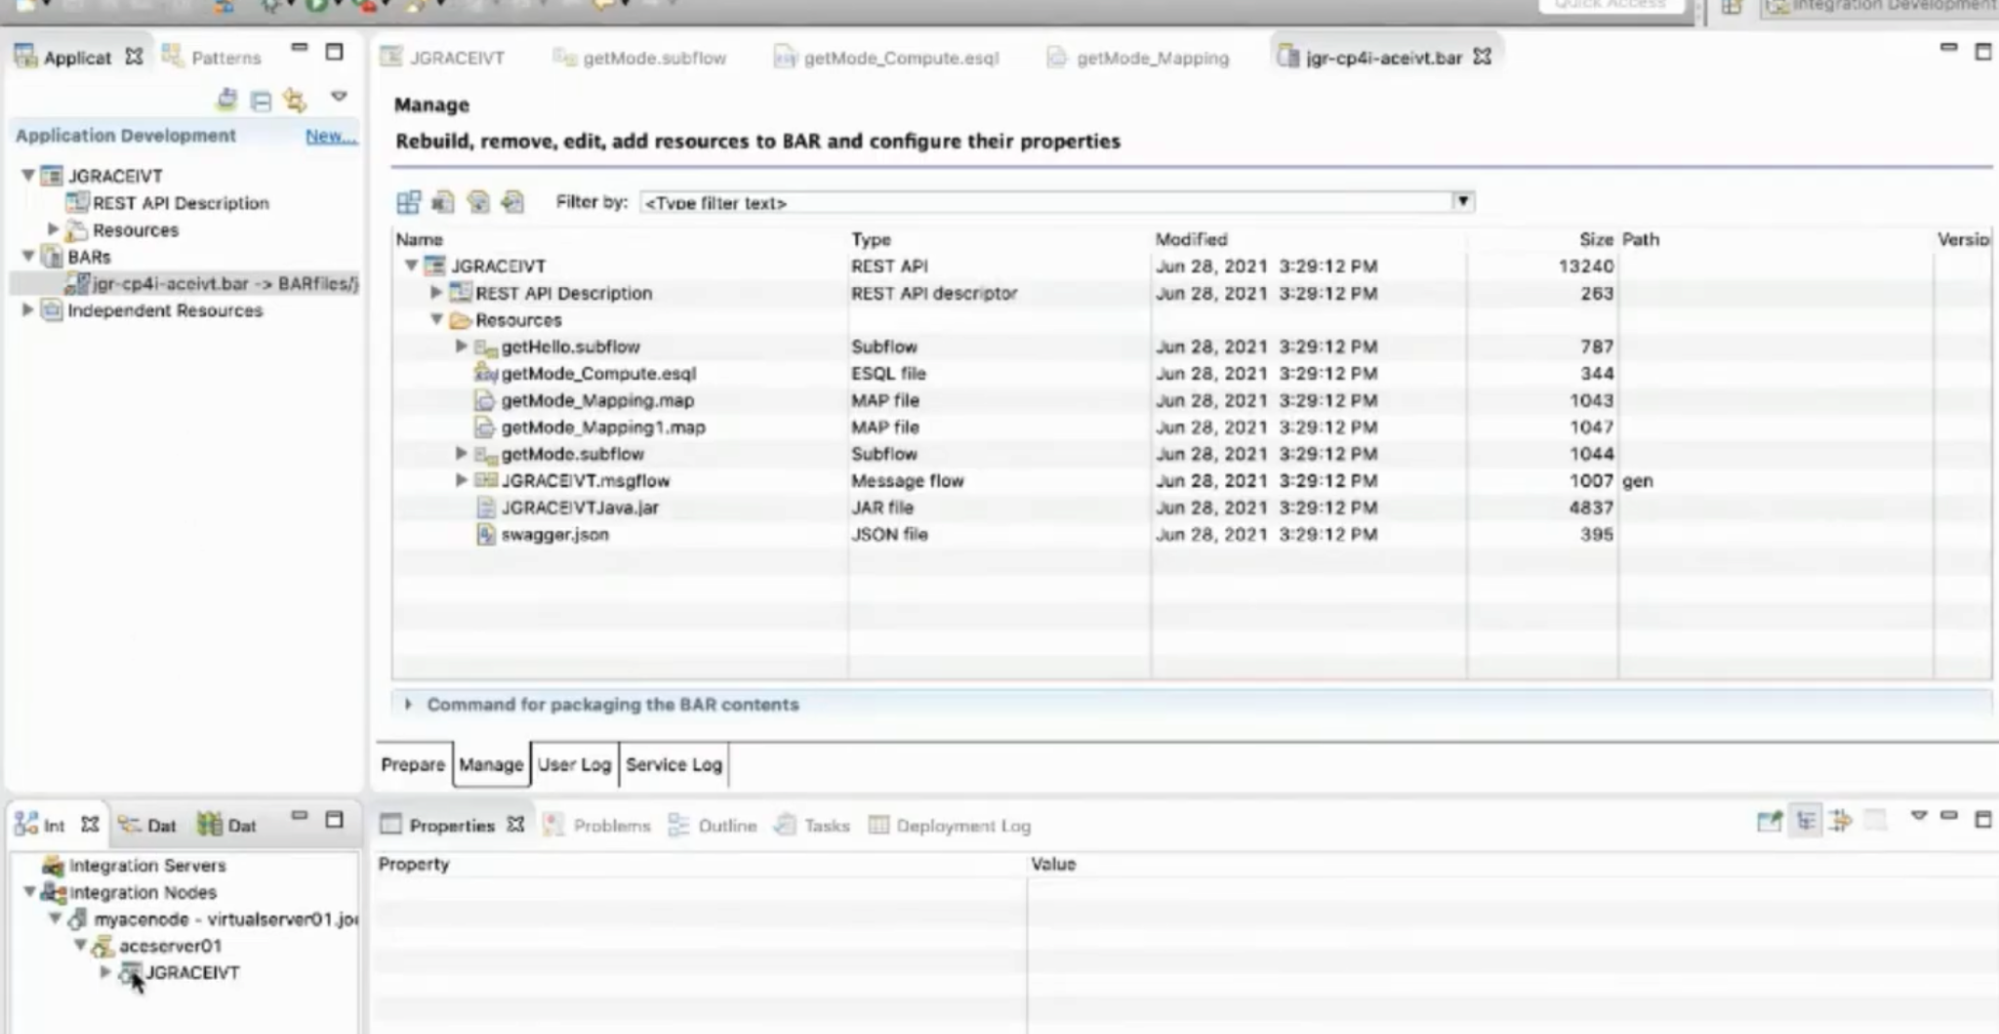Expand getHello.subflow resource row
Screen dimensions: 1999x1034
coord(460,346)
